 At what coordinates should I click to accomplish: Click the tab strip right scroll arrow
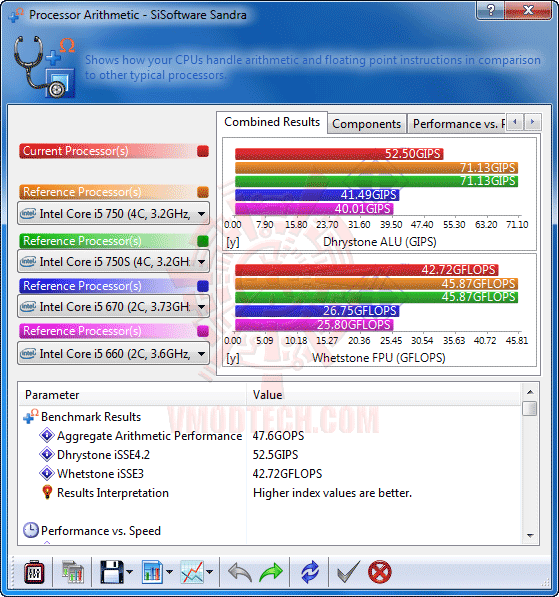[x=532, y=122]
